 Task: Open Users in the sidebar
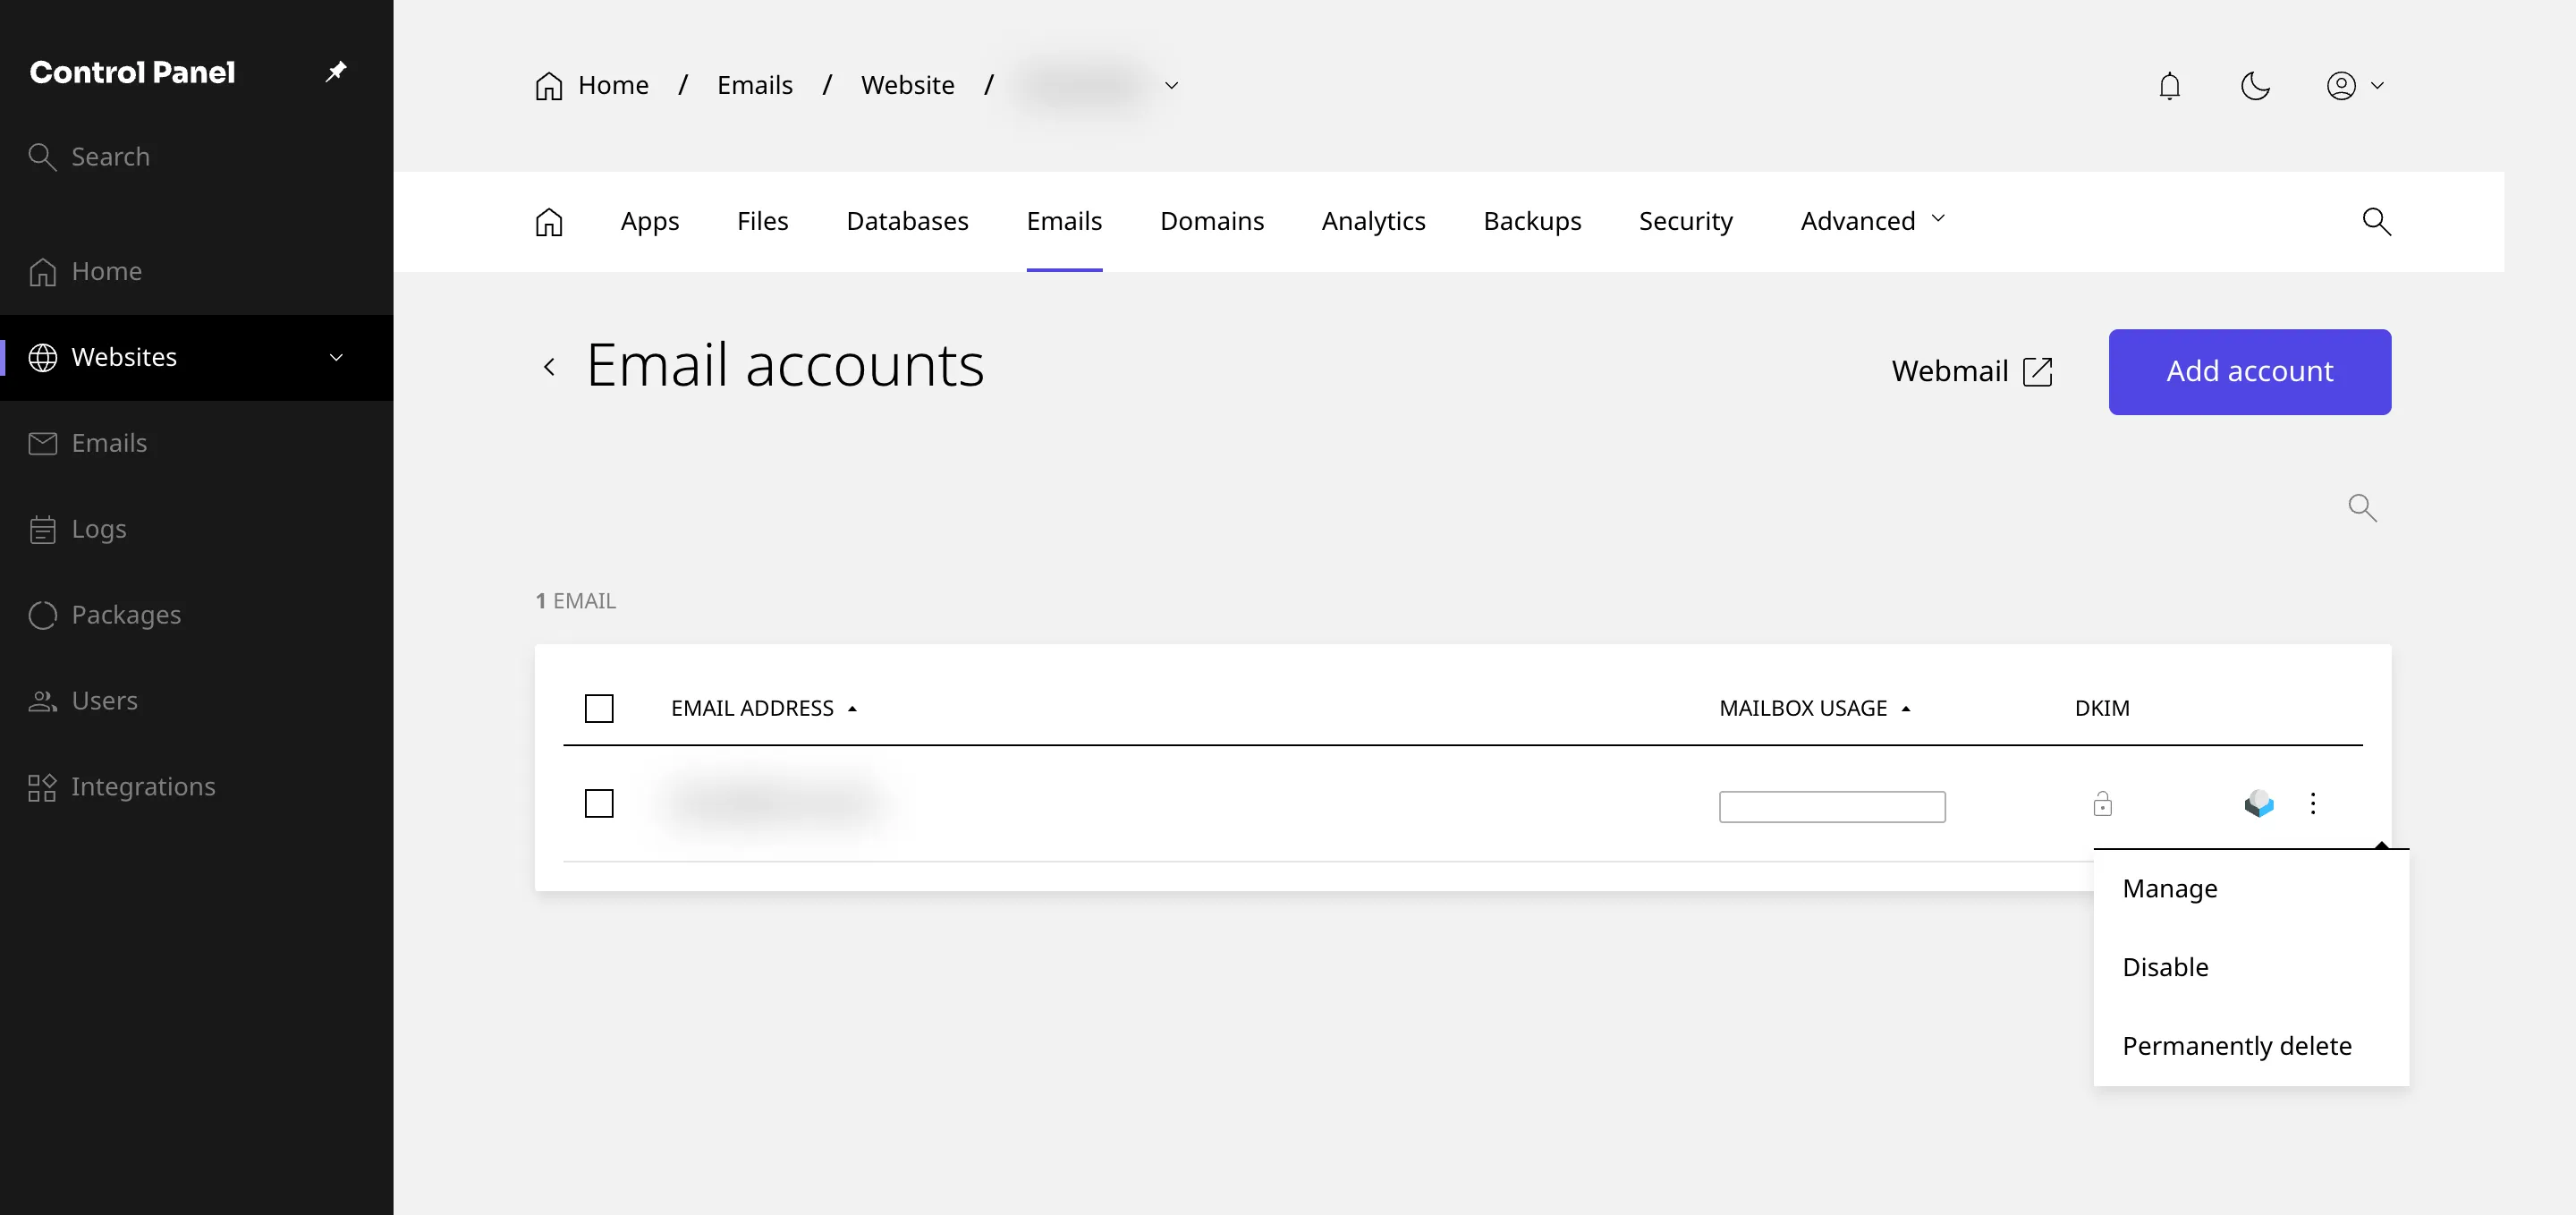click(196, 701)
